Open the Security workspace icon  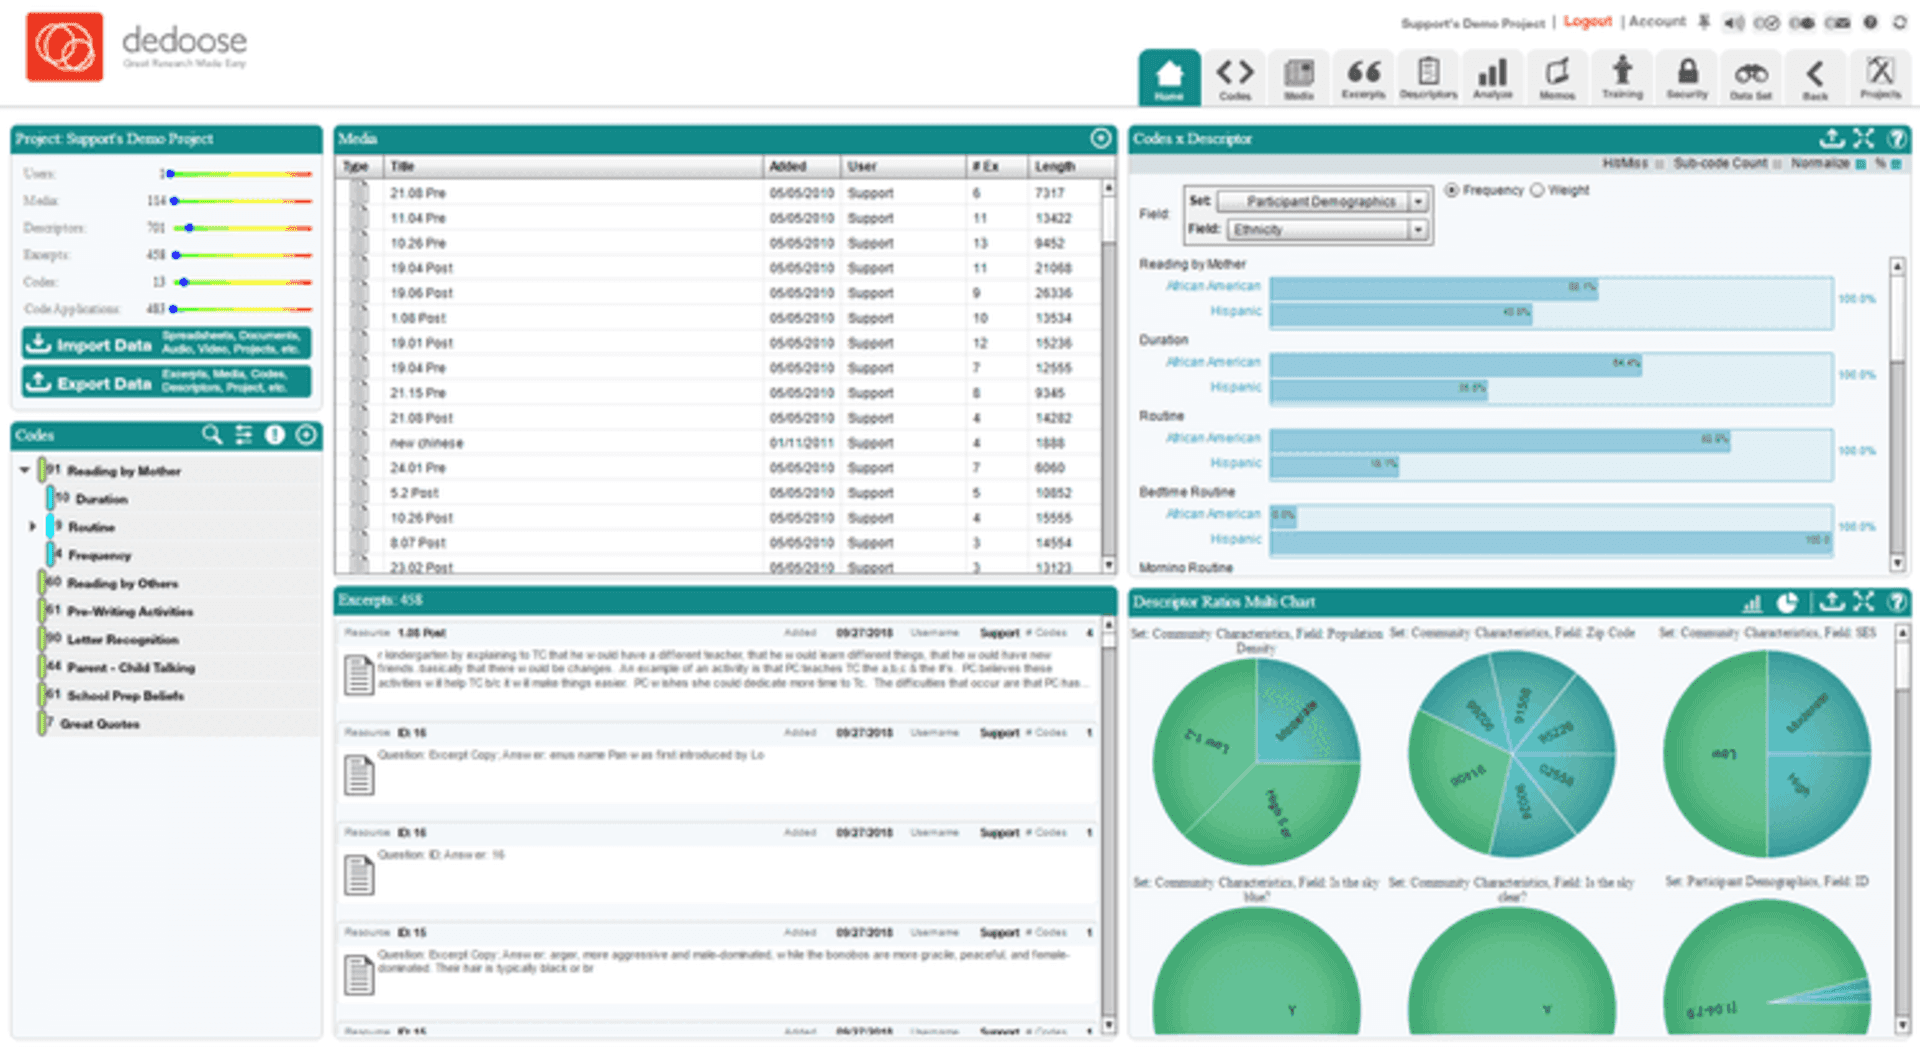tap(1686, 76)
